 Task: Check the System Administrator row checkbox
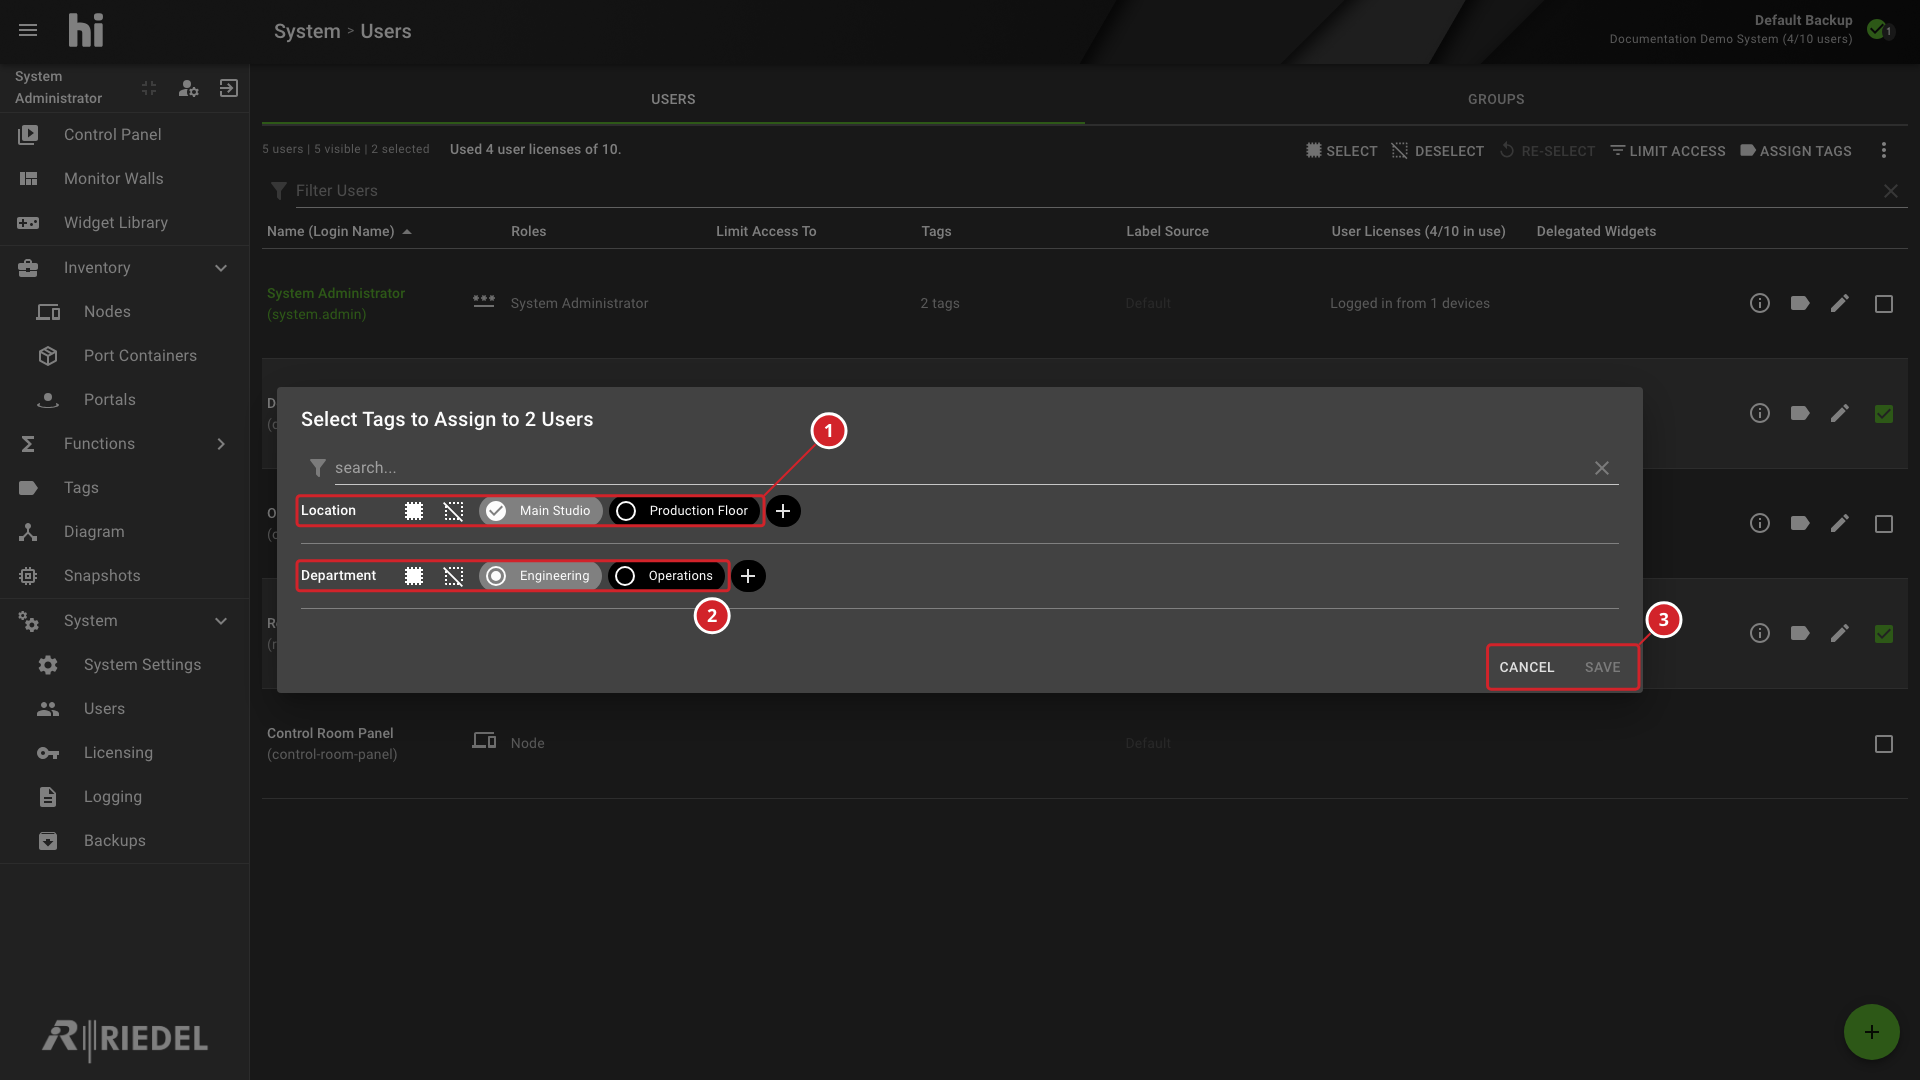tap(1884, 304)
